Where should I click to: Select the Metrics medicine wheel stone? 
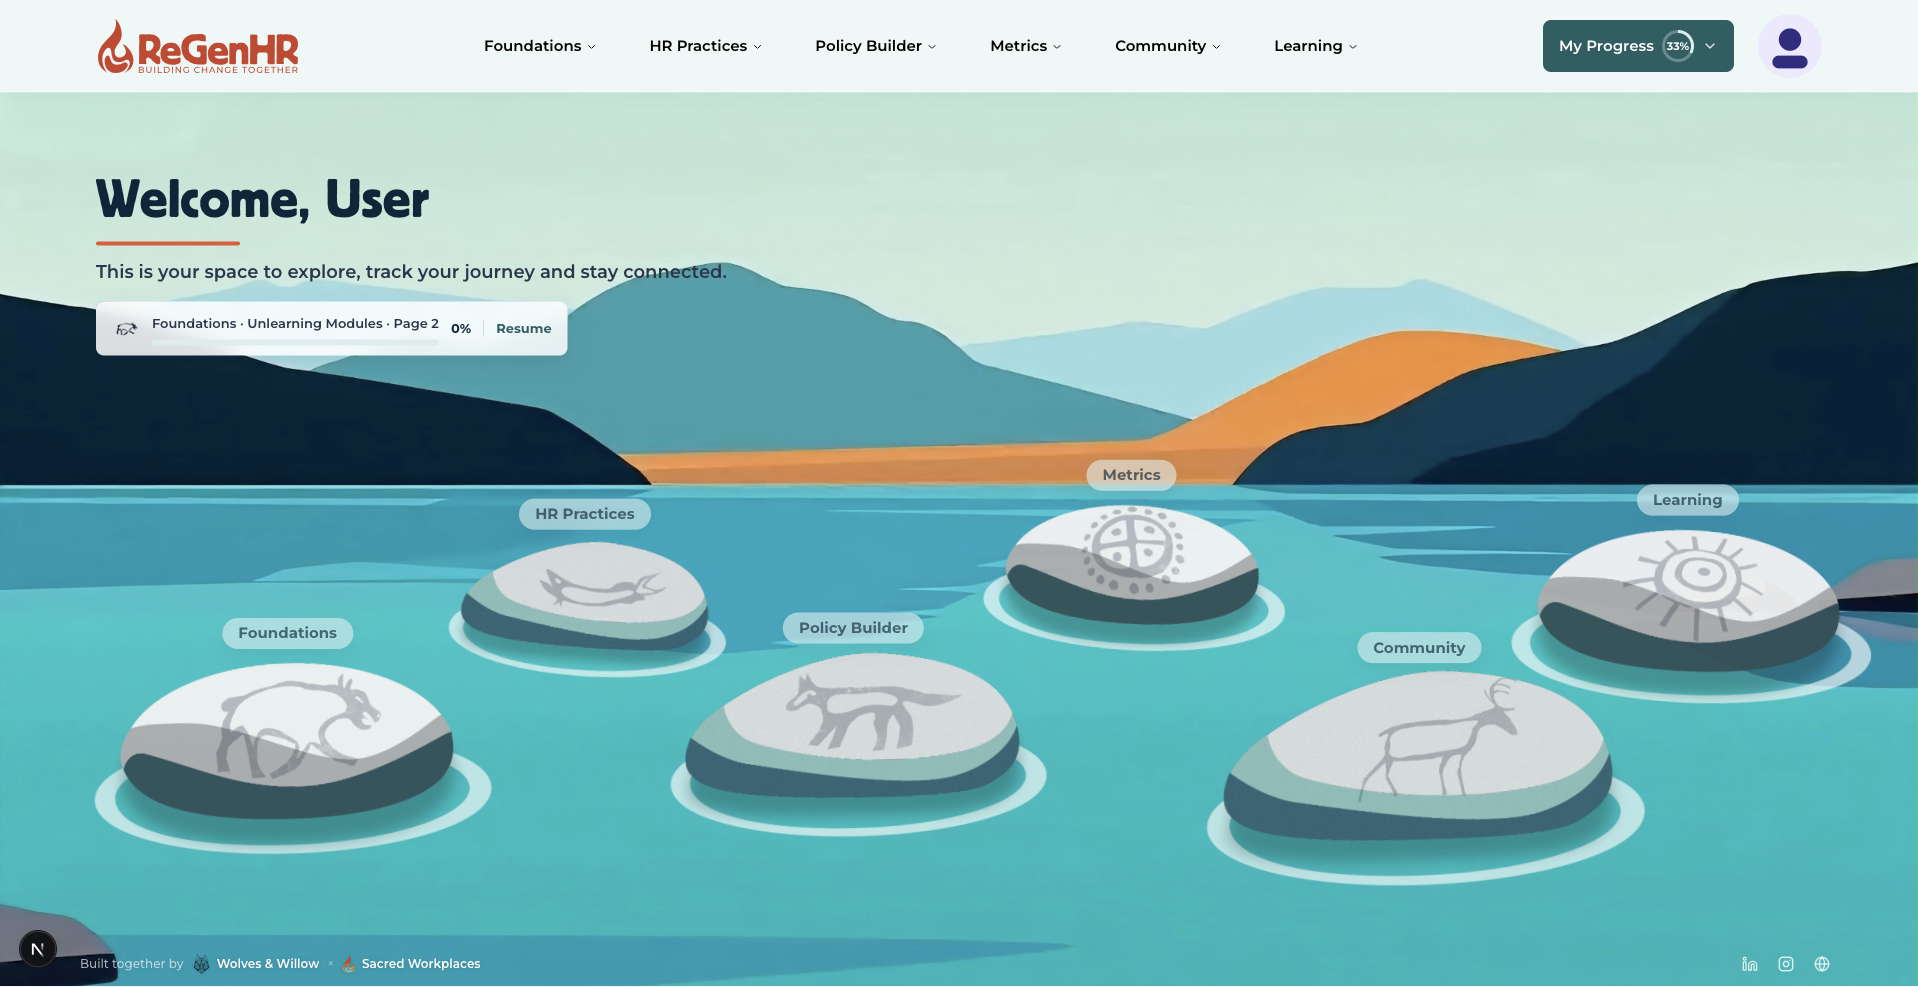pyautogui.click(x=1132, y=564)
